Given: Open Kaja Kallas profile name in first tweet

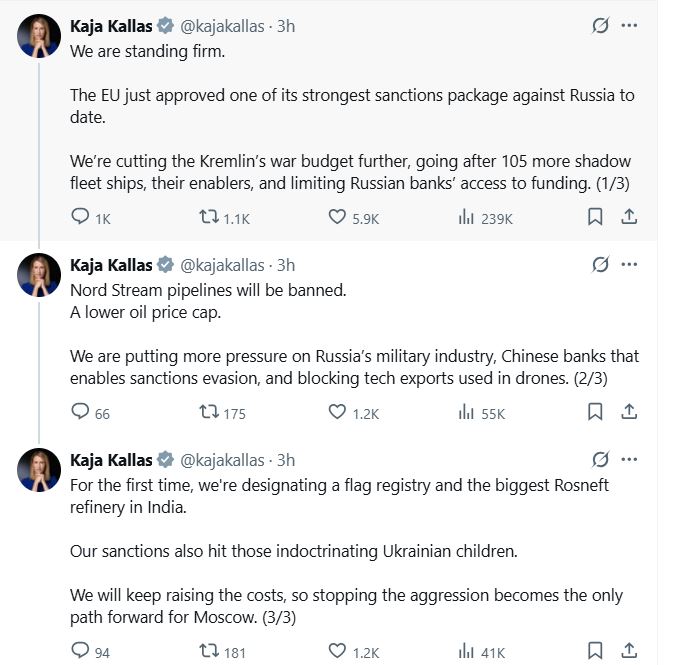Looking at the screenshot, I should (111, 26).
